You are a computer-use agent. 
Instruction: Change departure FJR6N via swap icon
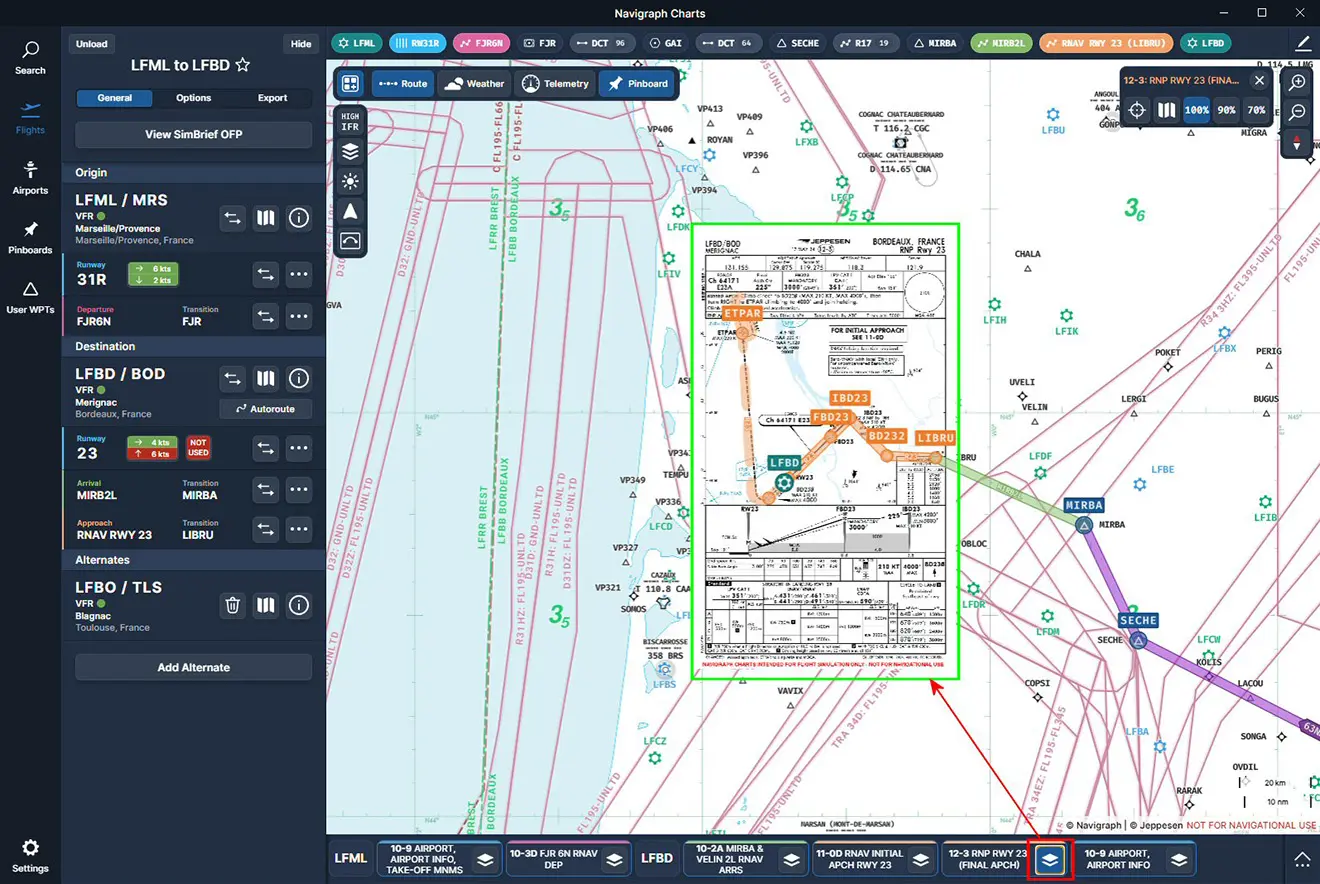pos(265,317)
